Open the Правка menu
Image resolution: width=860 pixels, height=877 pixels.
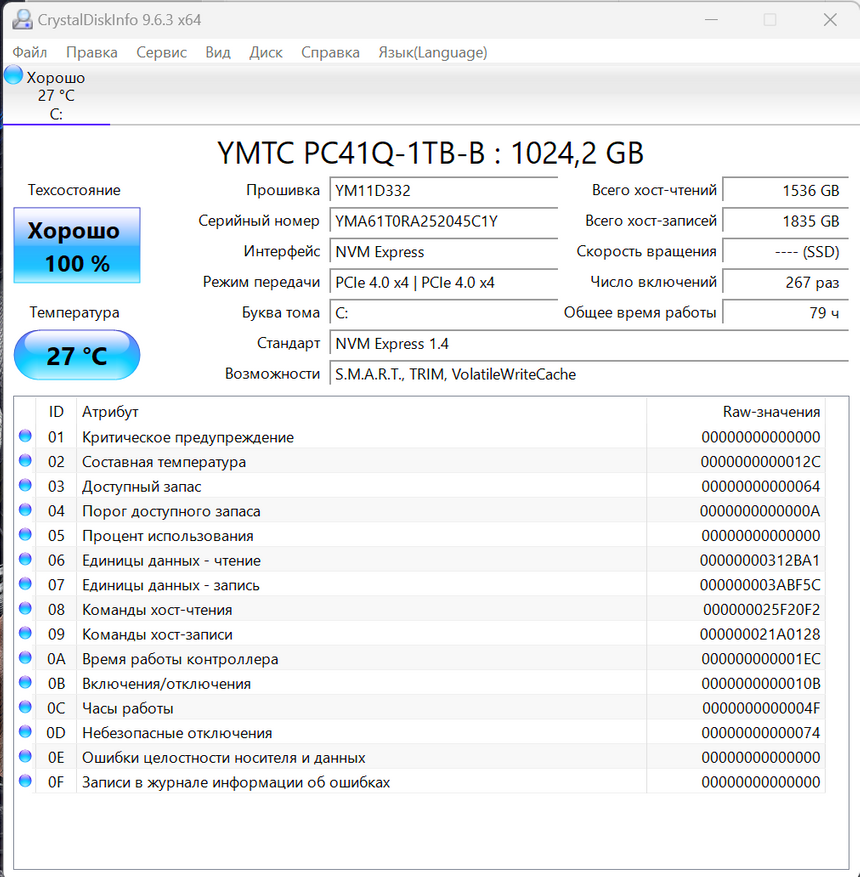point(92,53)
